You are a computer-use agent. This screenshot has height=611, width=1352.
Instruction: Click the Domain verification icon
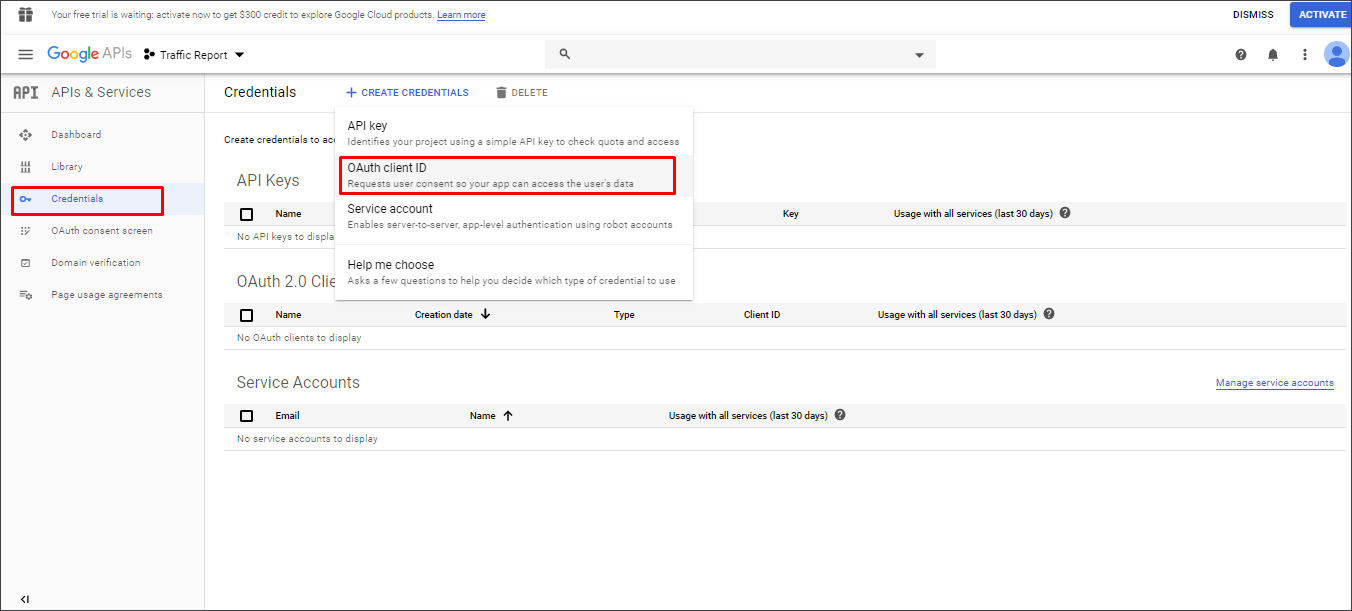pyautogui.click(x=26, y=263)
